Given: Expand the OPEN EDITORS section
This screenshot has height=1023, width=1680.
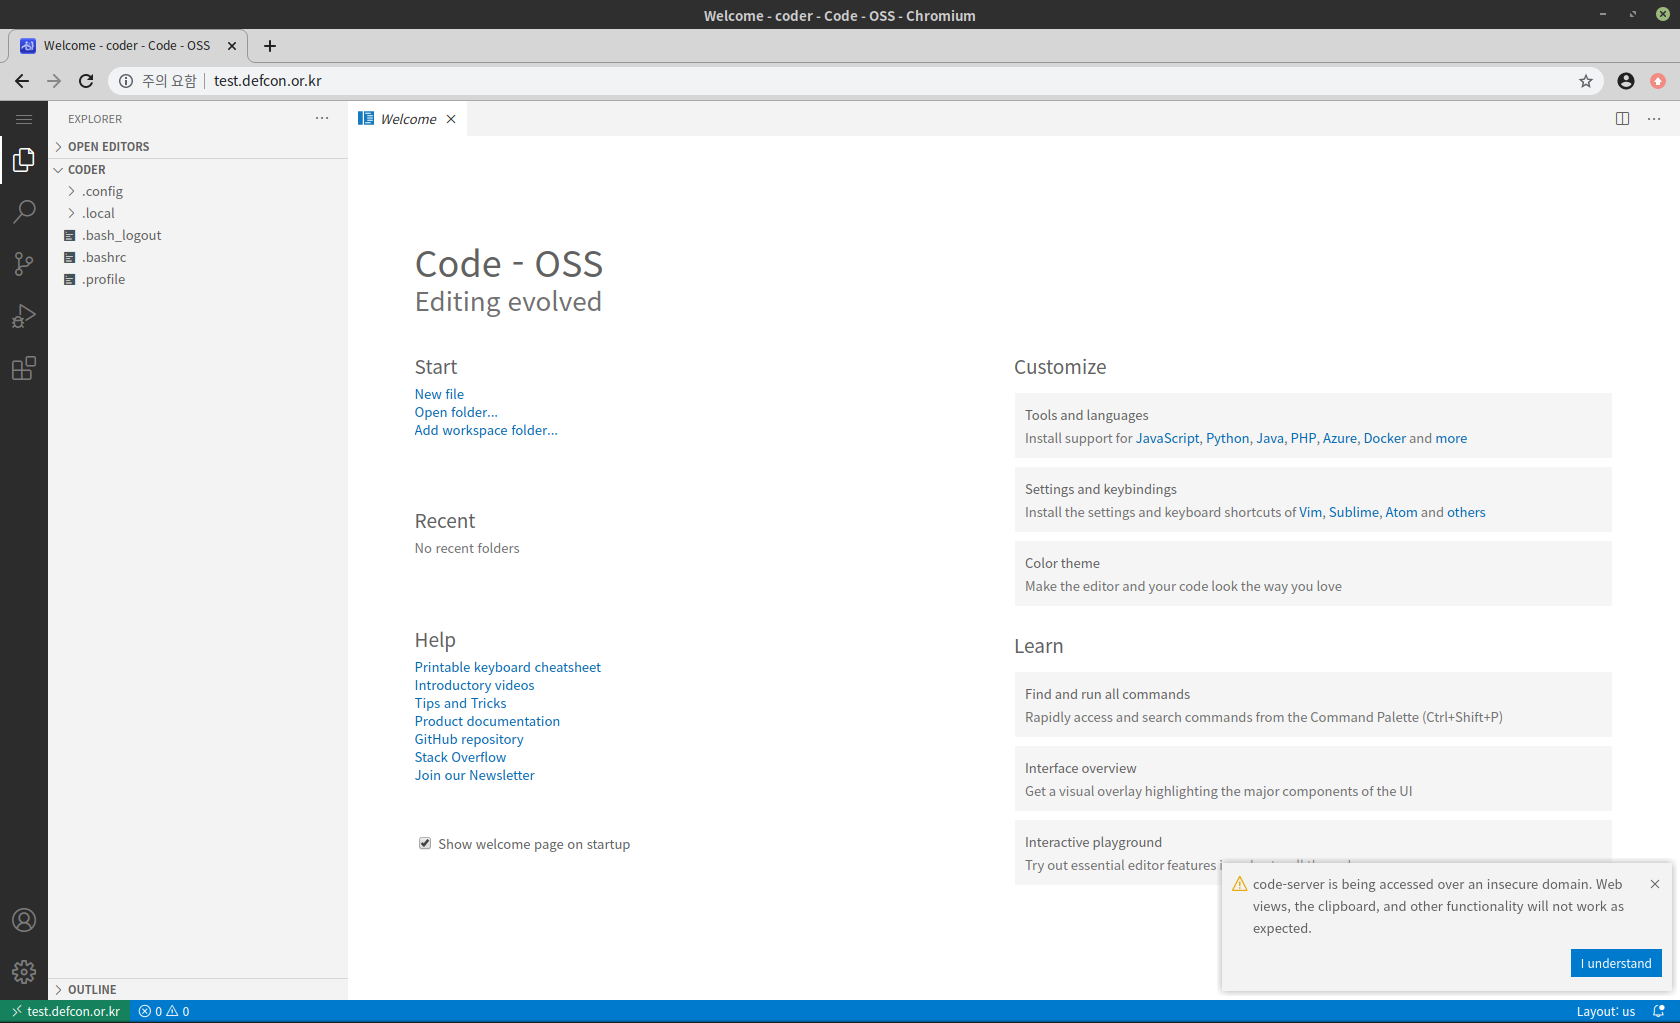Looking at the screenshot, I should click(198, 146).
